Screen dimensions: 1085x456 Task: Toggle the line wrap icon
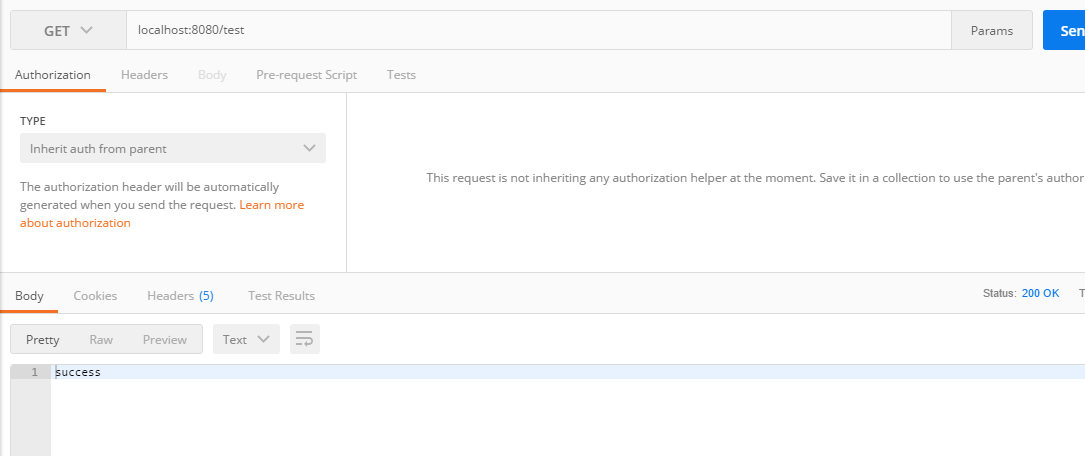tap(304, 339)
